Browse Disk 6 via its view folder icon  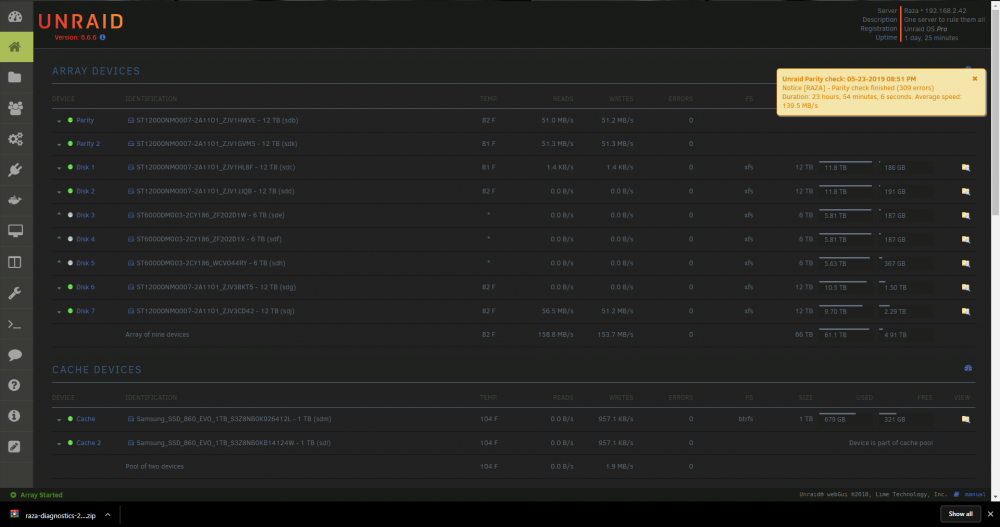(x=966, y=288)
